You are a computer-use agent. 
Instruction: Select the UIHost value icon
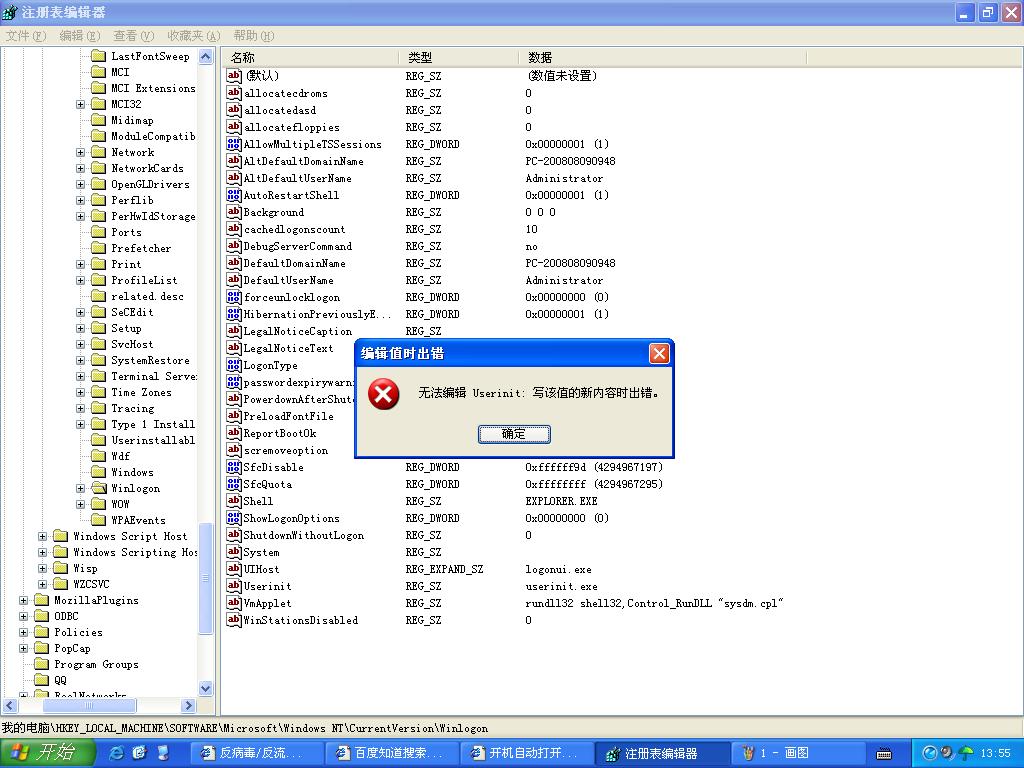coord(234,569)
